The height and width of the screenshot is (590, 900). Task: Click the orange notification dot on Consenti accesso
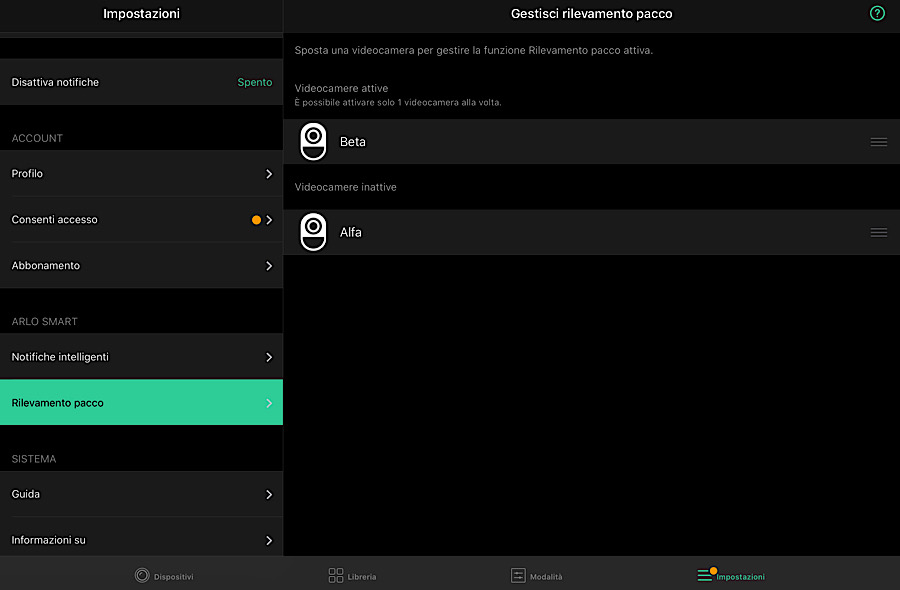pyautogui.click(x=256, y=220)
